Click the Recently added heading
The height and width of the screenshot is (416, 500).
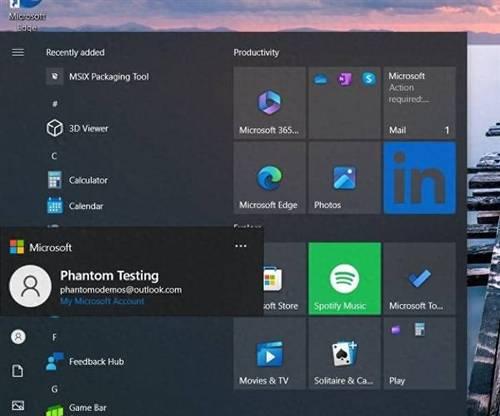pos(75,52)
